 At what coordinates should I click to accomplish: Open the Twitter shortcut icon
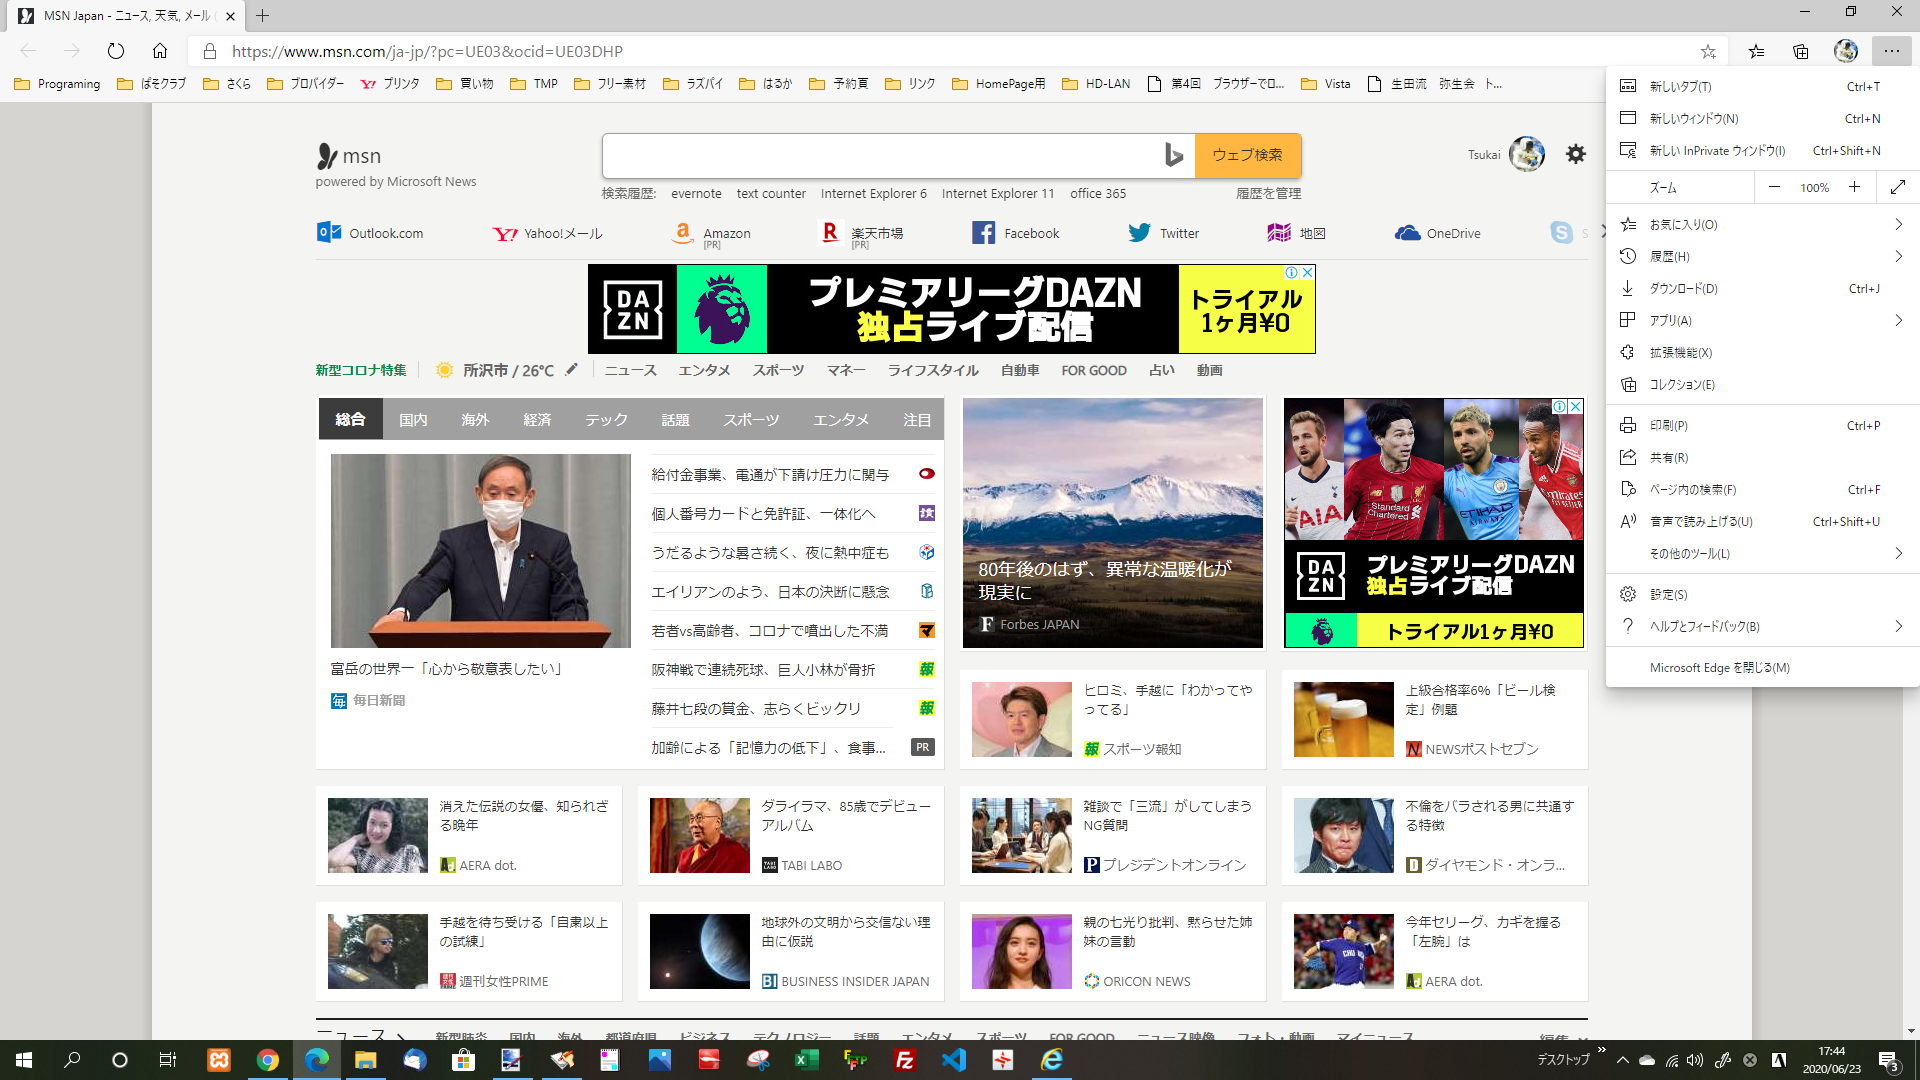point(1139,233)
